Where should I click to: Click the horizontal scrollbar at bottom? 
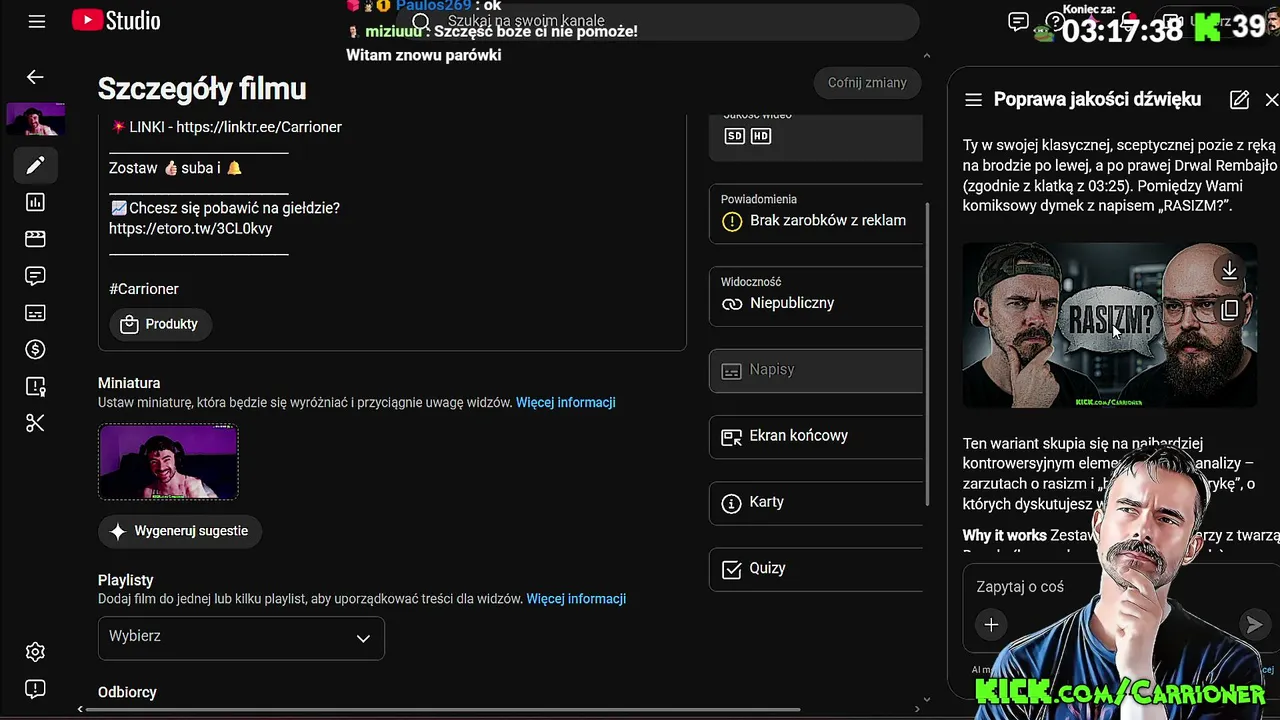[445, 710]
